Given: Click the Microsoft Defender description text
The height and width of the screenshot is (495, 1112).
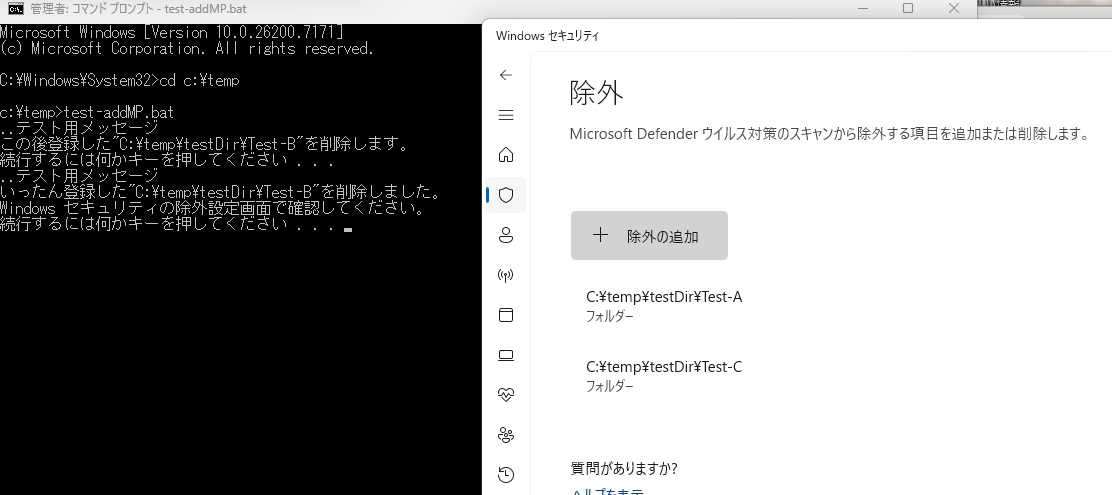Looking at the screenshot, I should 829,133.
